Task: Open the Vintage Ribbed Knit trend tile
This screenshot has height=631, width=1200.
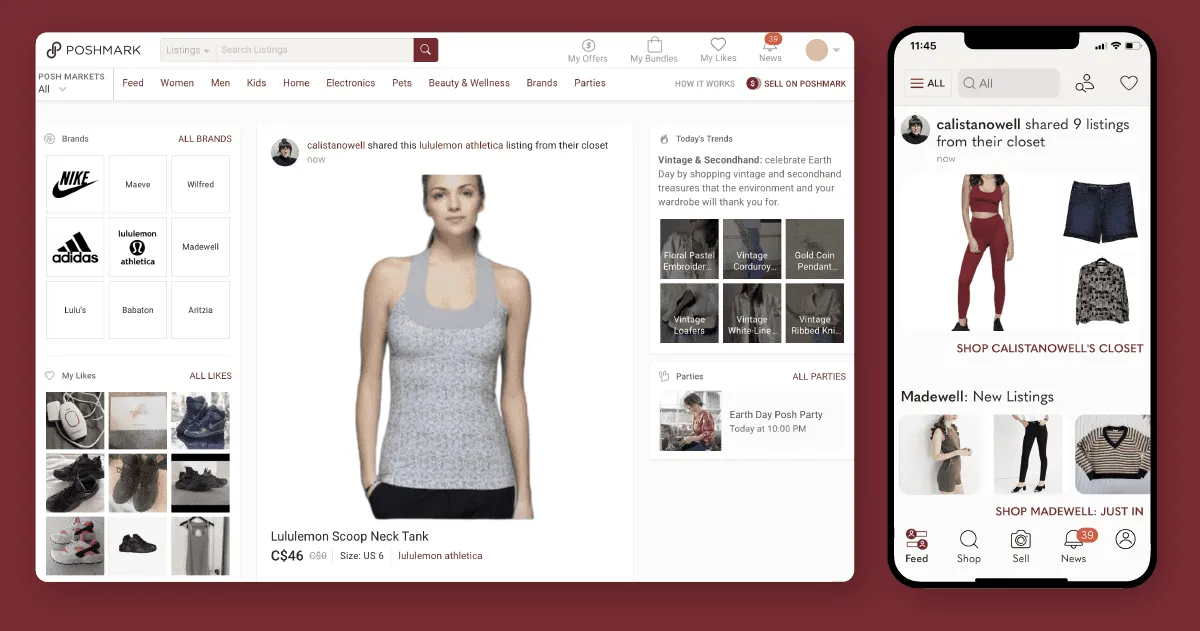Action: 815,313
